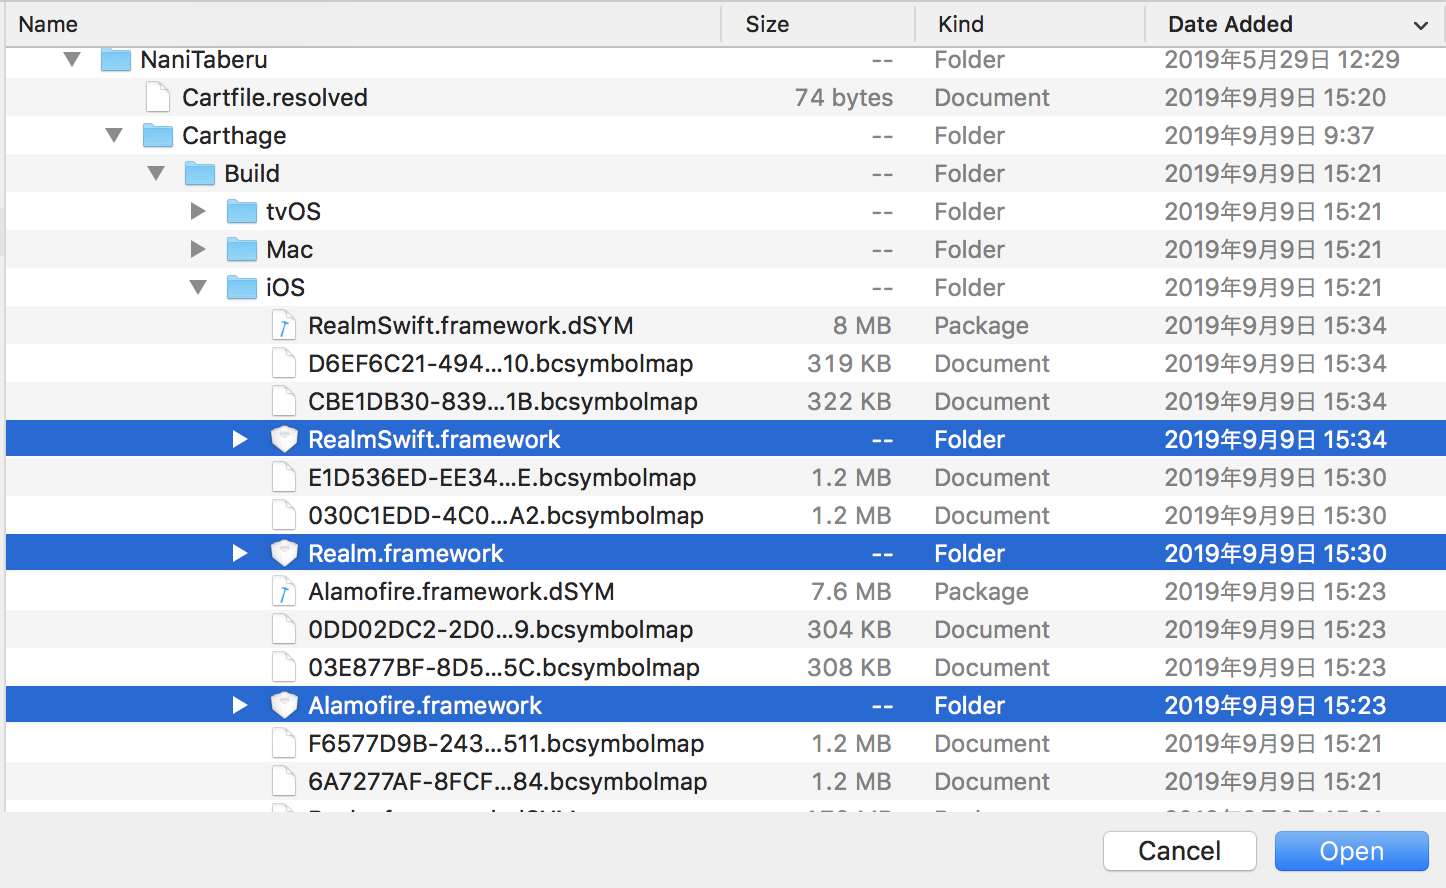This screenshot has height=888, width=1446.
Task: Select the F6577D9B-243...511.bcsymbolmap file name
Action: (x=506, y=743)
